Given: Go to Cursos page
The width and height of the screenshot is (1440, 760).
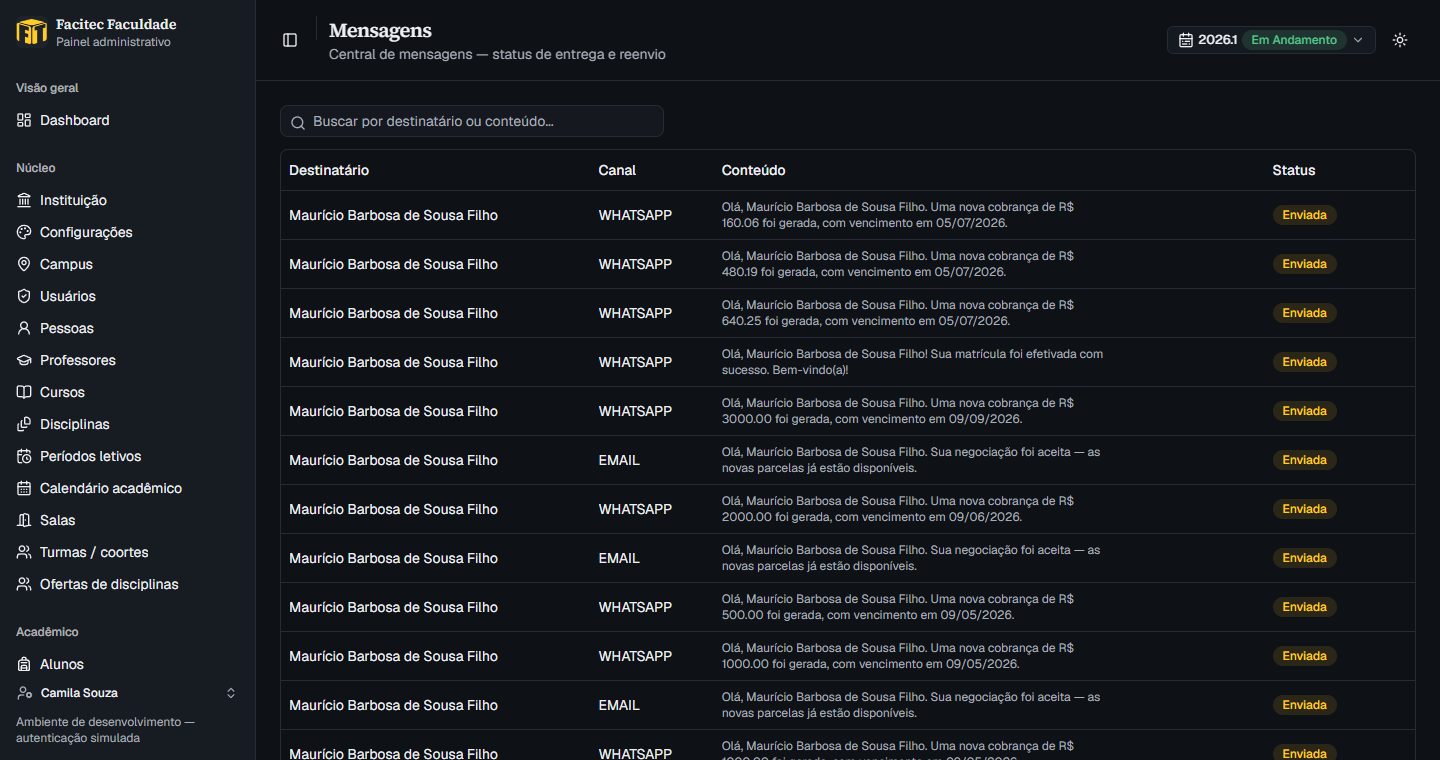Looking at the screenshot, I should [x=127, y=392].
